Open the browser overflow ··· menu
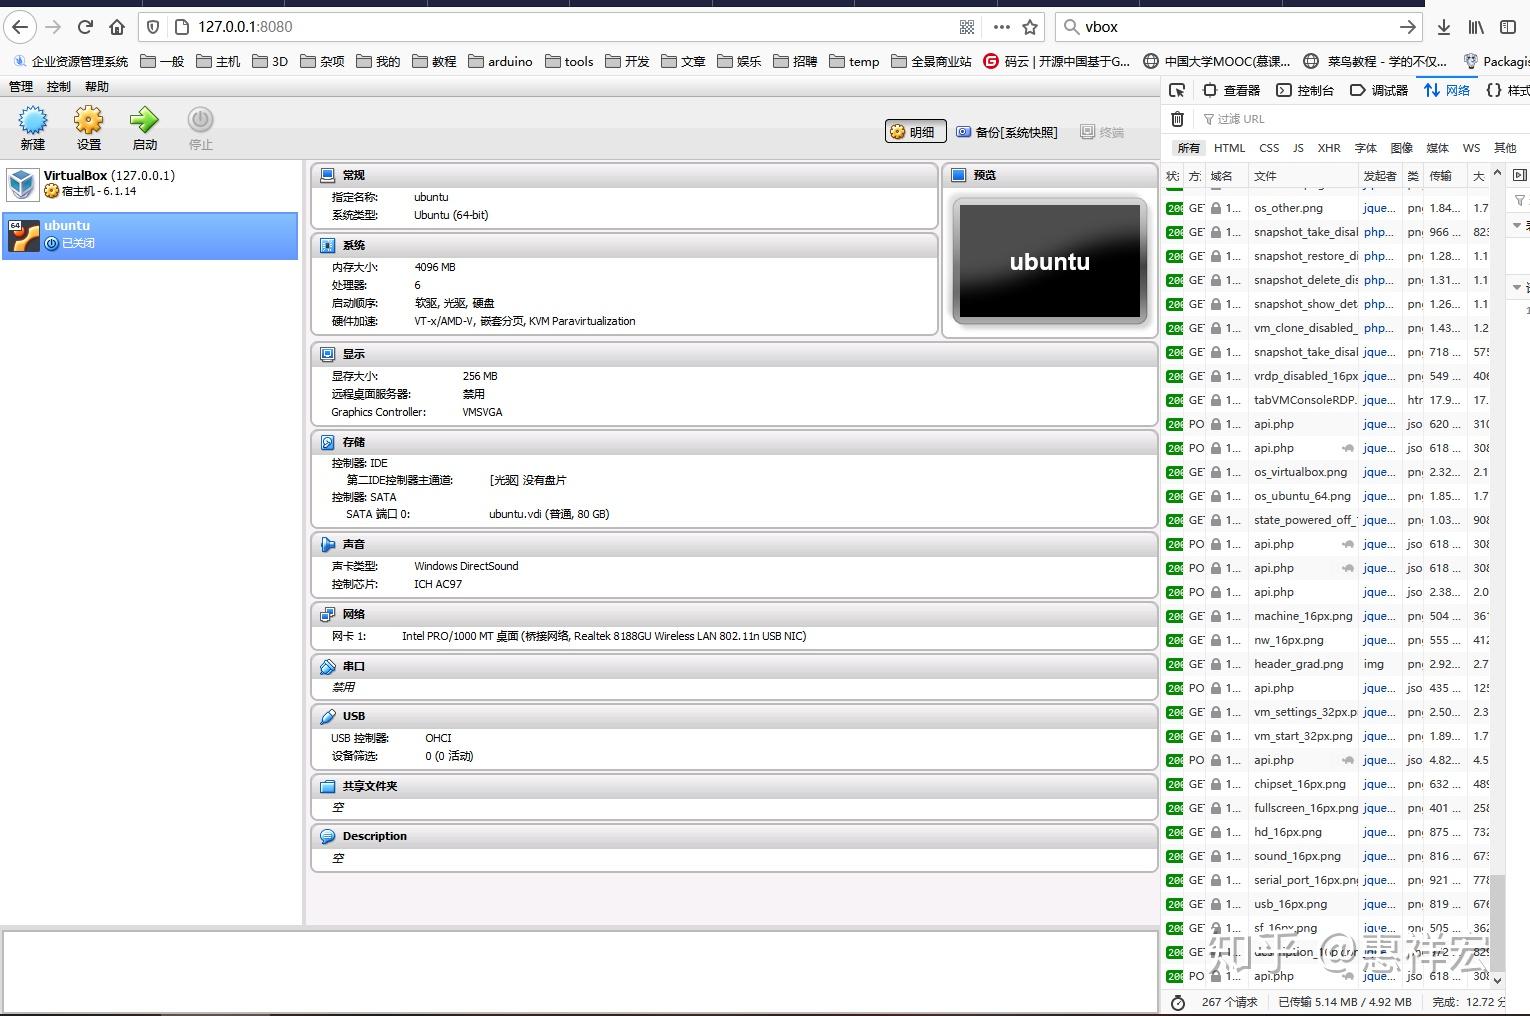1530x1016 pixels. pos(1000,27)
